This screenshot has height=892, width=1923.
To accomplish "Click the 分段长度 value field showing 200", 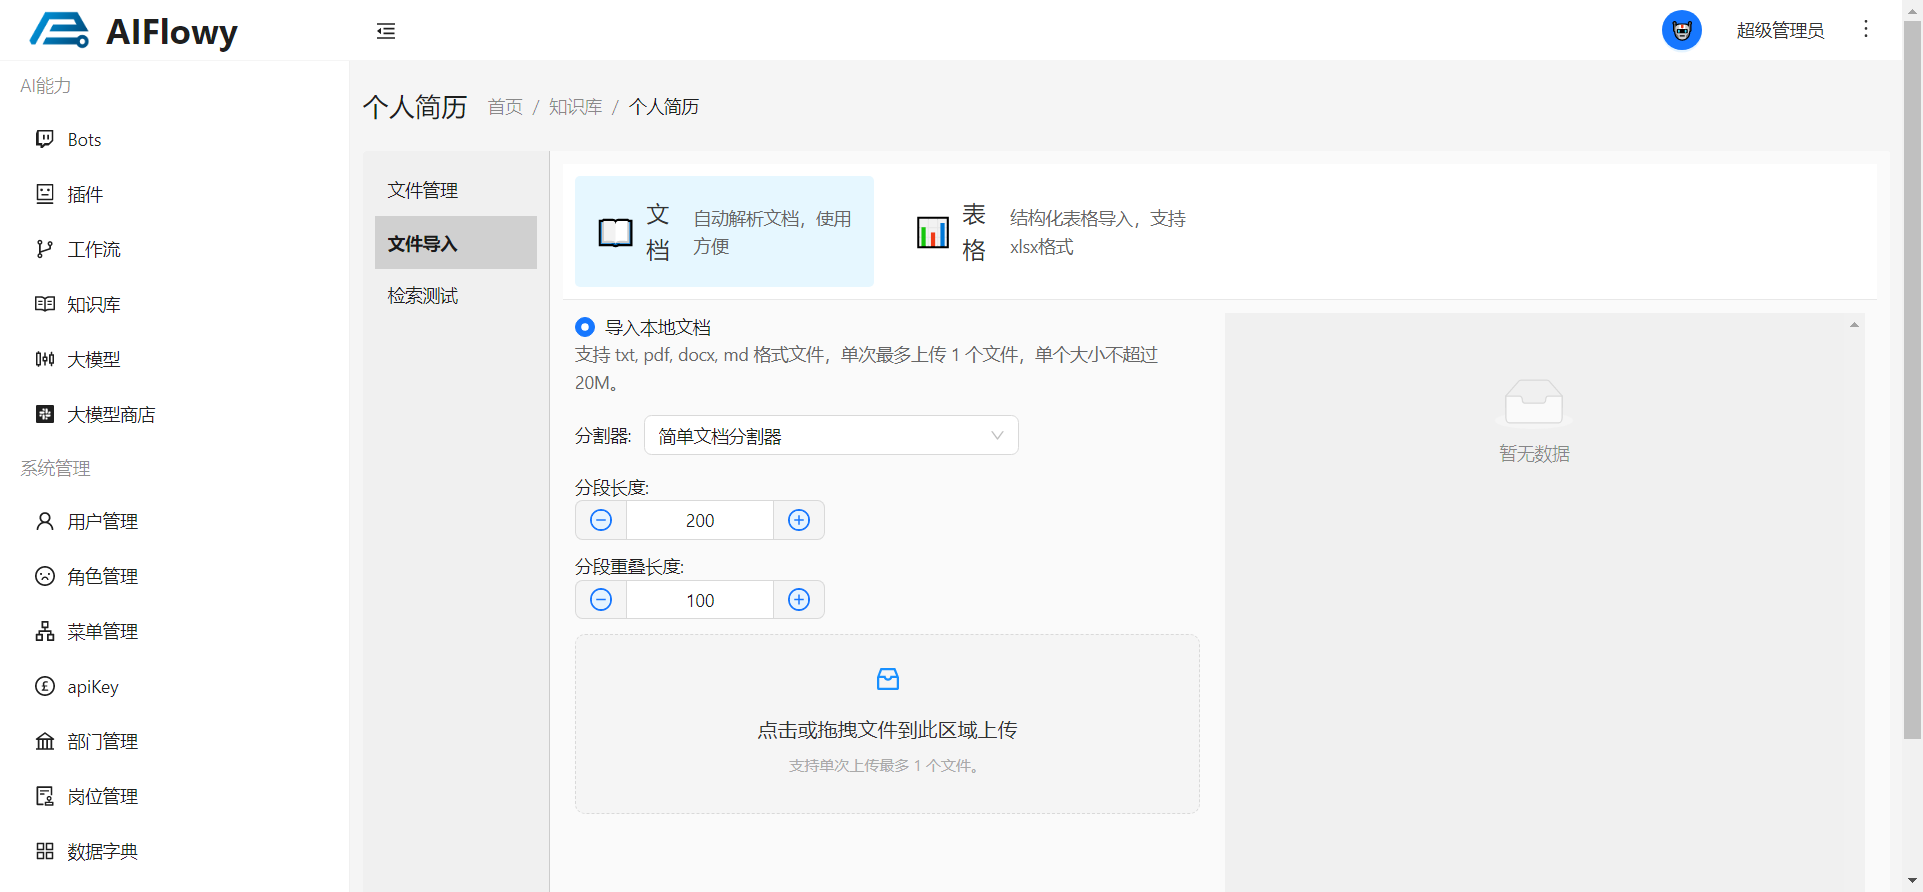I will coord(700,520).
